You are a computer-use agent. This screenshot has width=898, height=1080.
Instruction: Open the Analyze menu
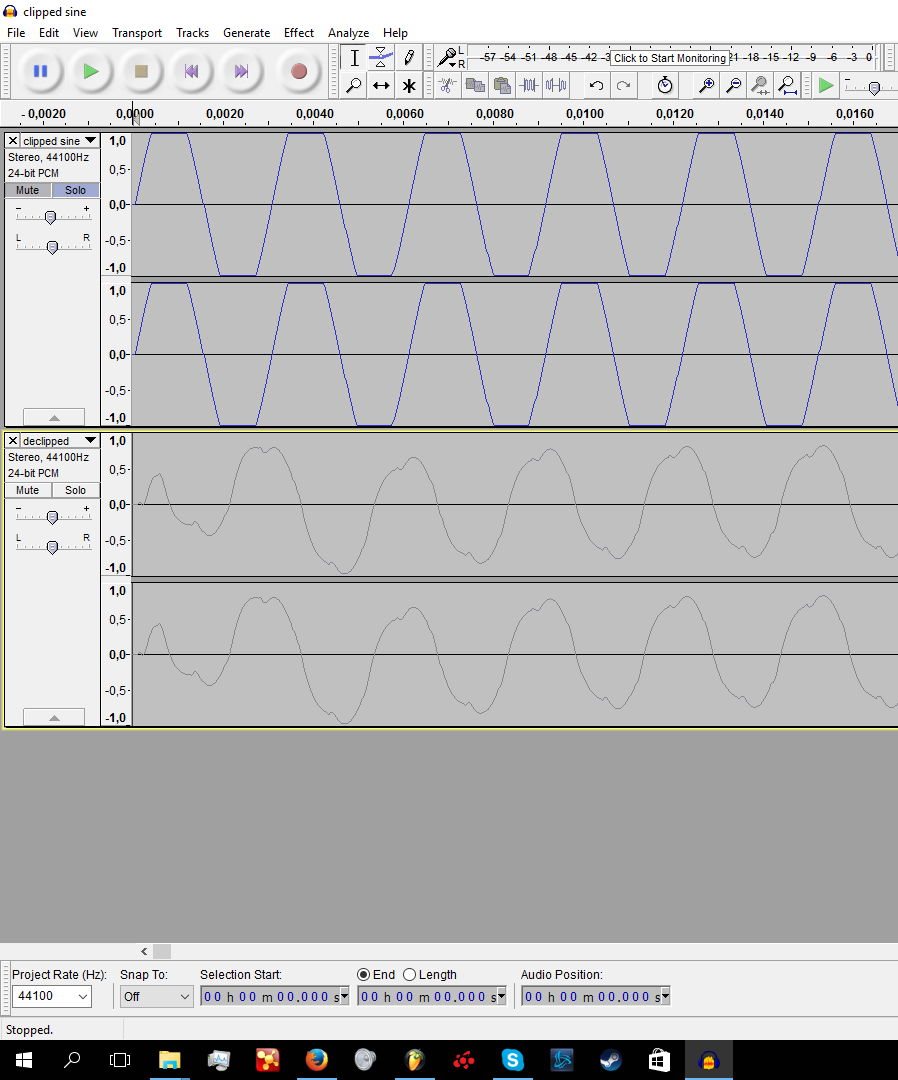[x=348, y=32]
